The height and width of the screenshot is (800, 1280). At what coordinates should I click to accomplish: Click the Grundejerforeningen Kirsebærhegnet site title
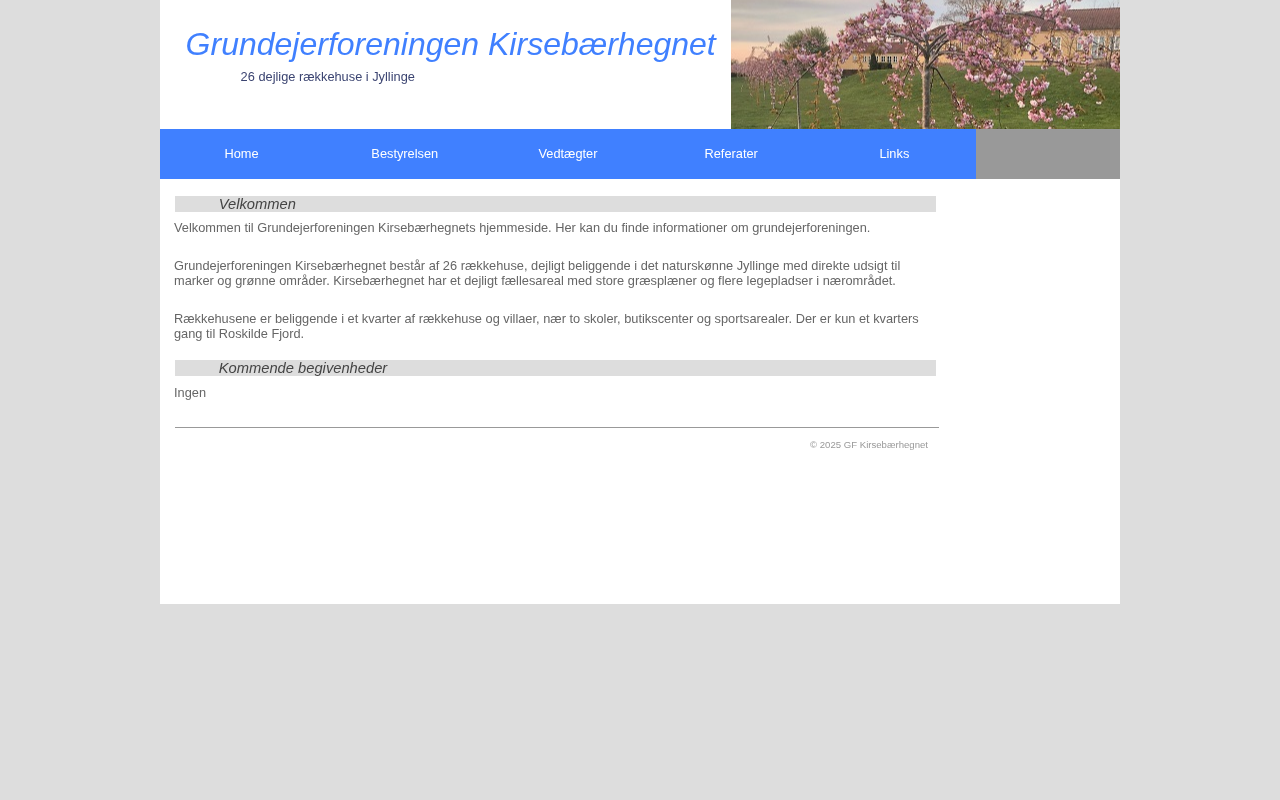[450, 45]
